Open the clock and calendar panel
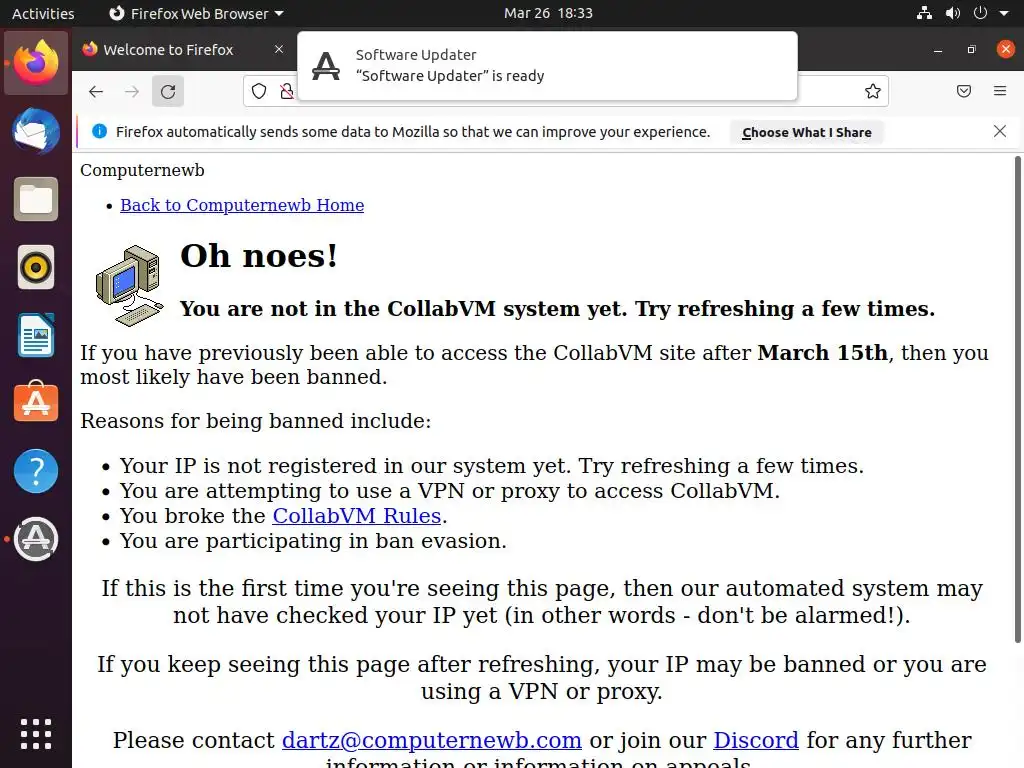1024x768 pixels. tap(548, 13)
